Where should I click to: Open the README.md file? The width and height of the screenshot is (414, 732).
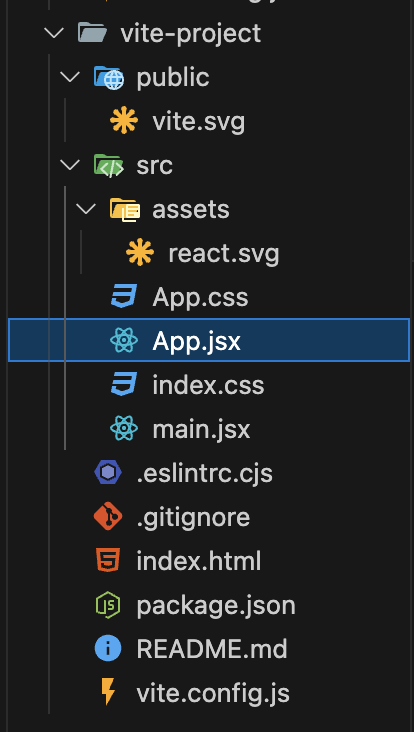(211, 648)
